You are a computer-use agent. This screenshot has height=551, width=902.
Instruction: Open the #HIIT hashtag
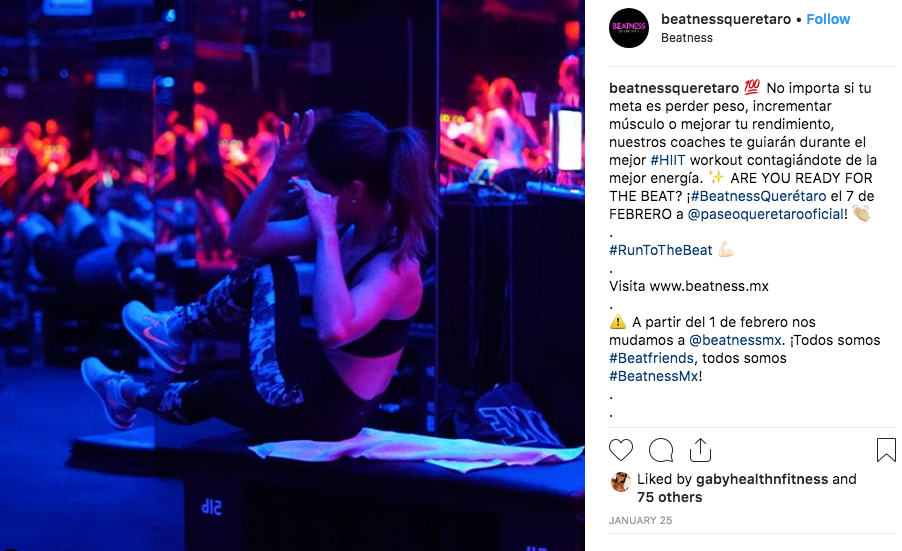click(x=667, y=160)
